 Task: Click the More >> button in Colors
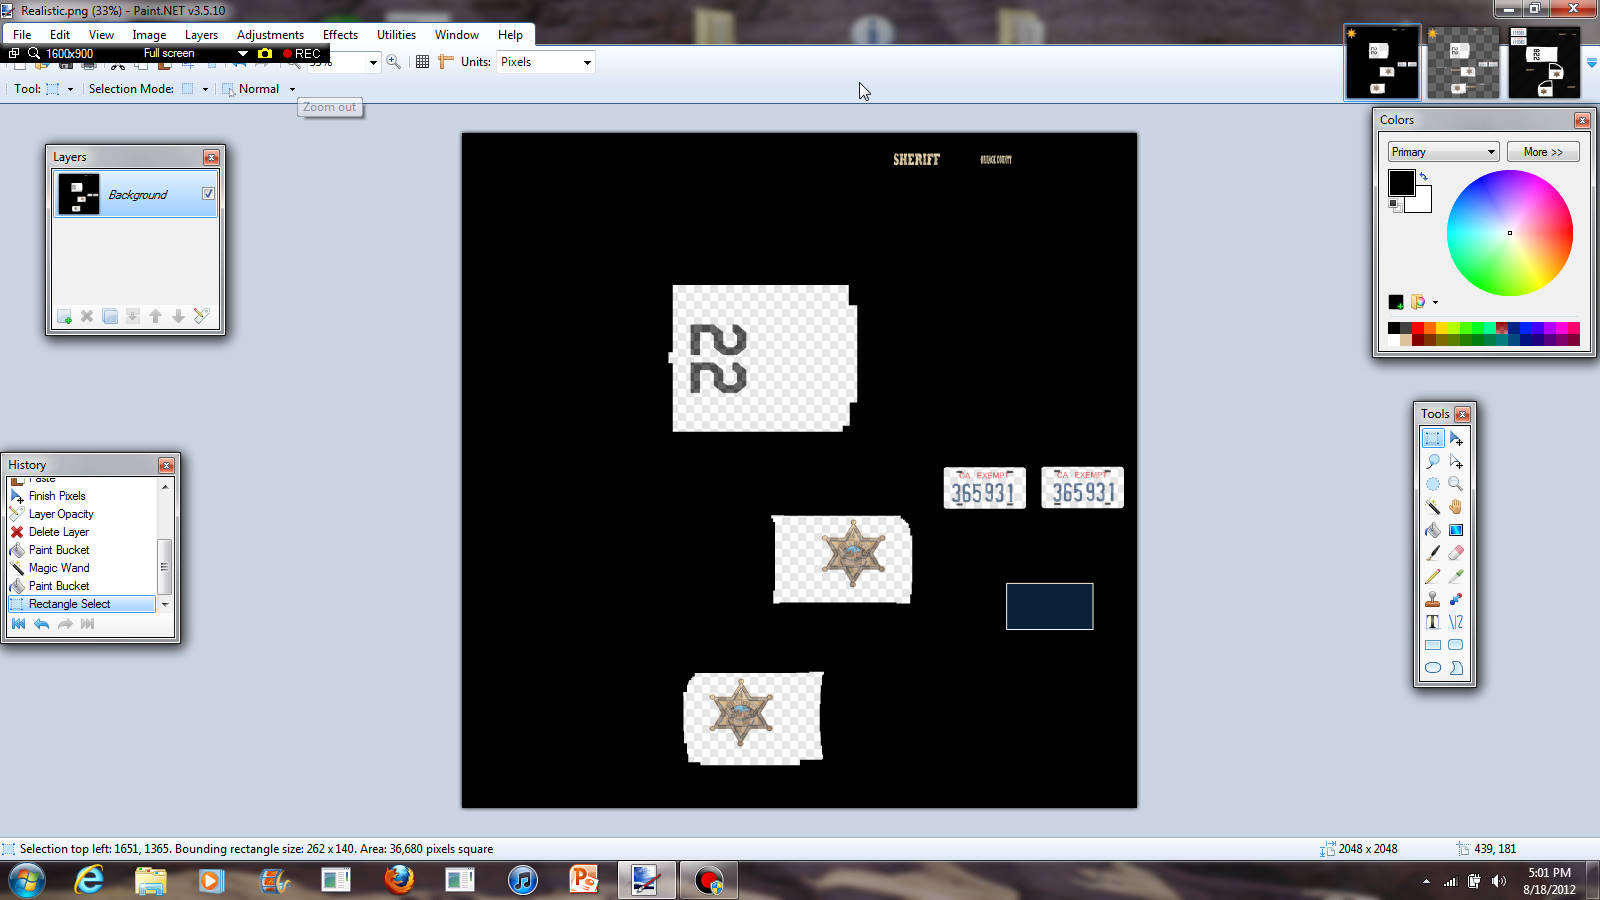point(1543,152)
